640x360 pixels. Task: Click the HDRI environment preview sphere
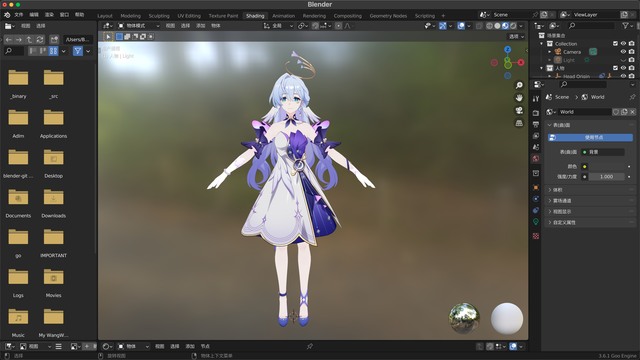(464, 318)
